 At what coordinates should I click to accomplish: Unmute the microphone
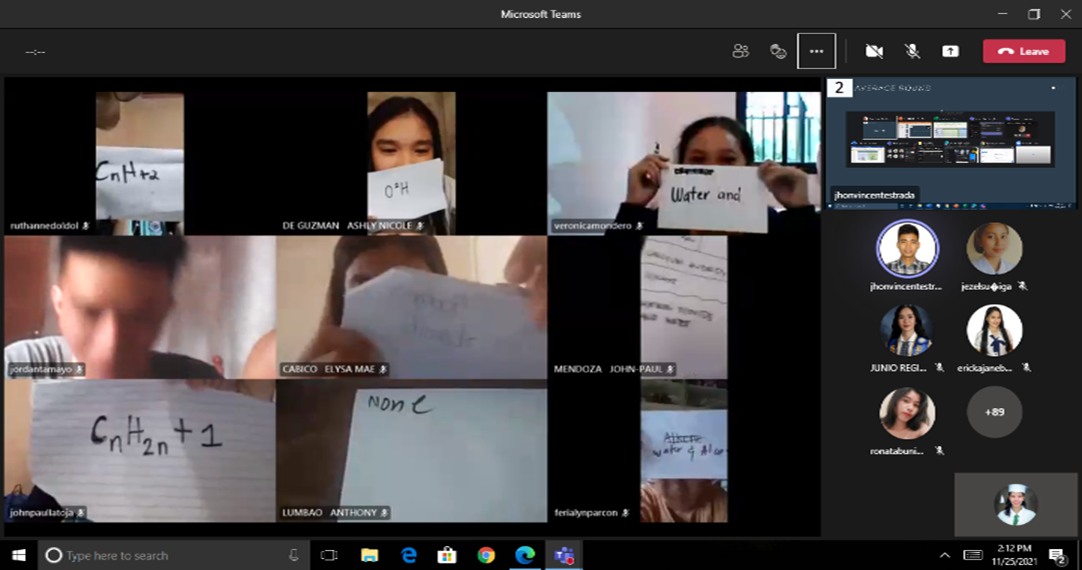pyautogui.click(x=912, y=51)
